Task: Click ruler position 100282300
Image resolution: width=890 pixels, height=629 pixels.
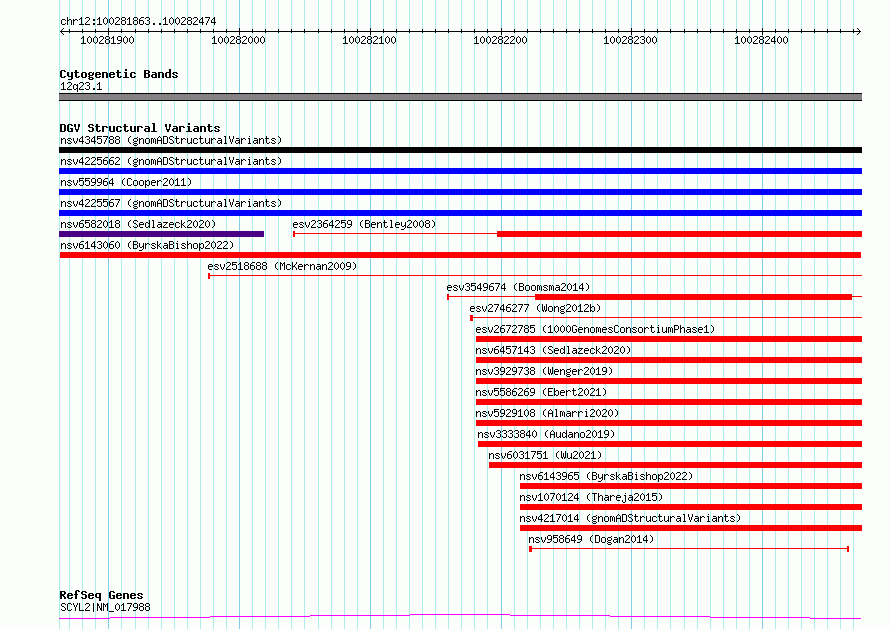Action: (631, 40)
